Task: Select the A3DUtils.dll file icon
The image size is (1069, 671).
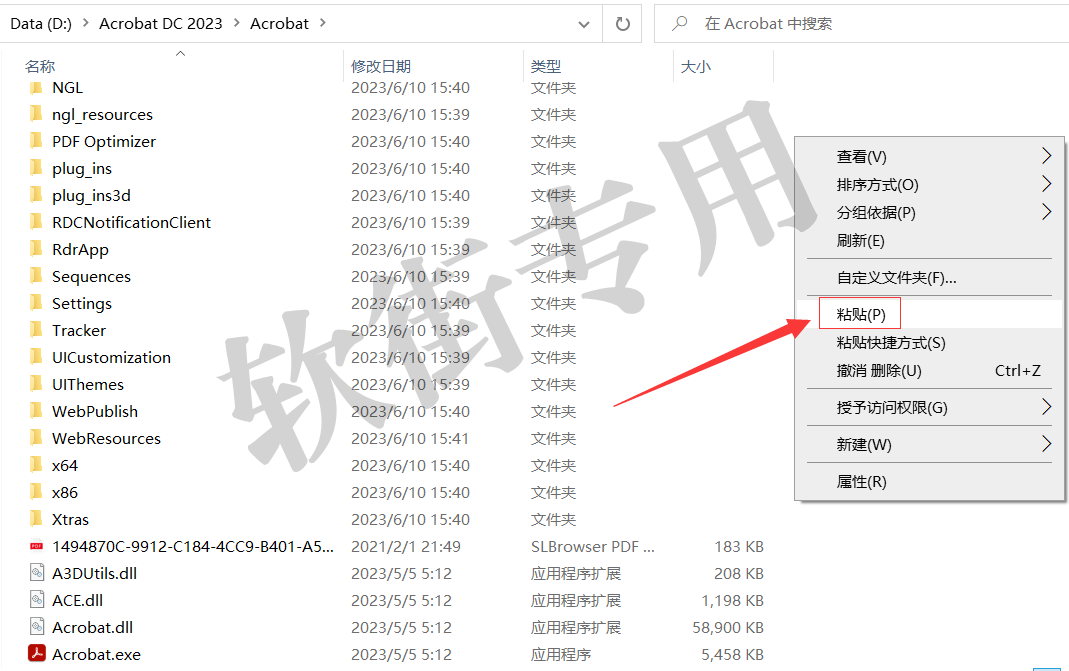Action: click(37, 573)
